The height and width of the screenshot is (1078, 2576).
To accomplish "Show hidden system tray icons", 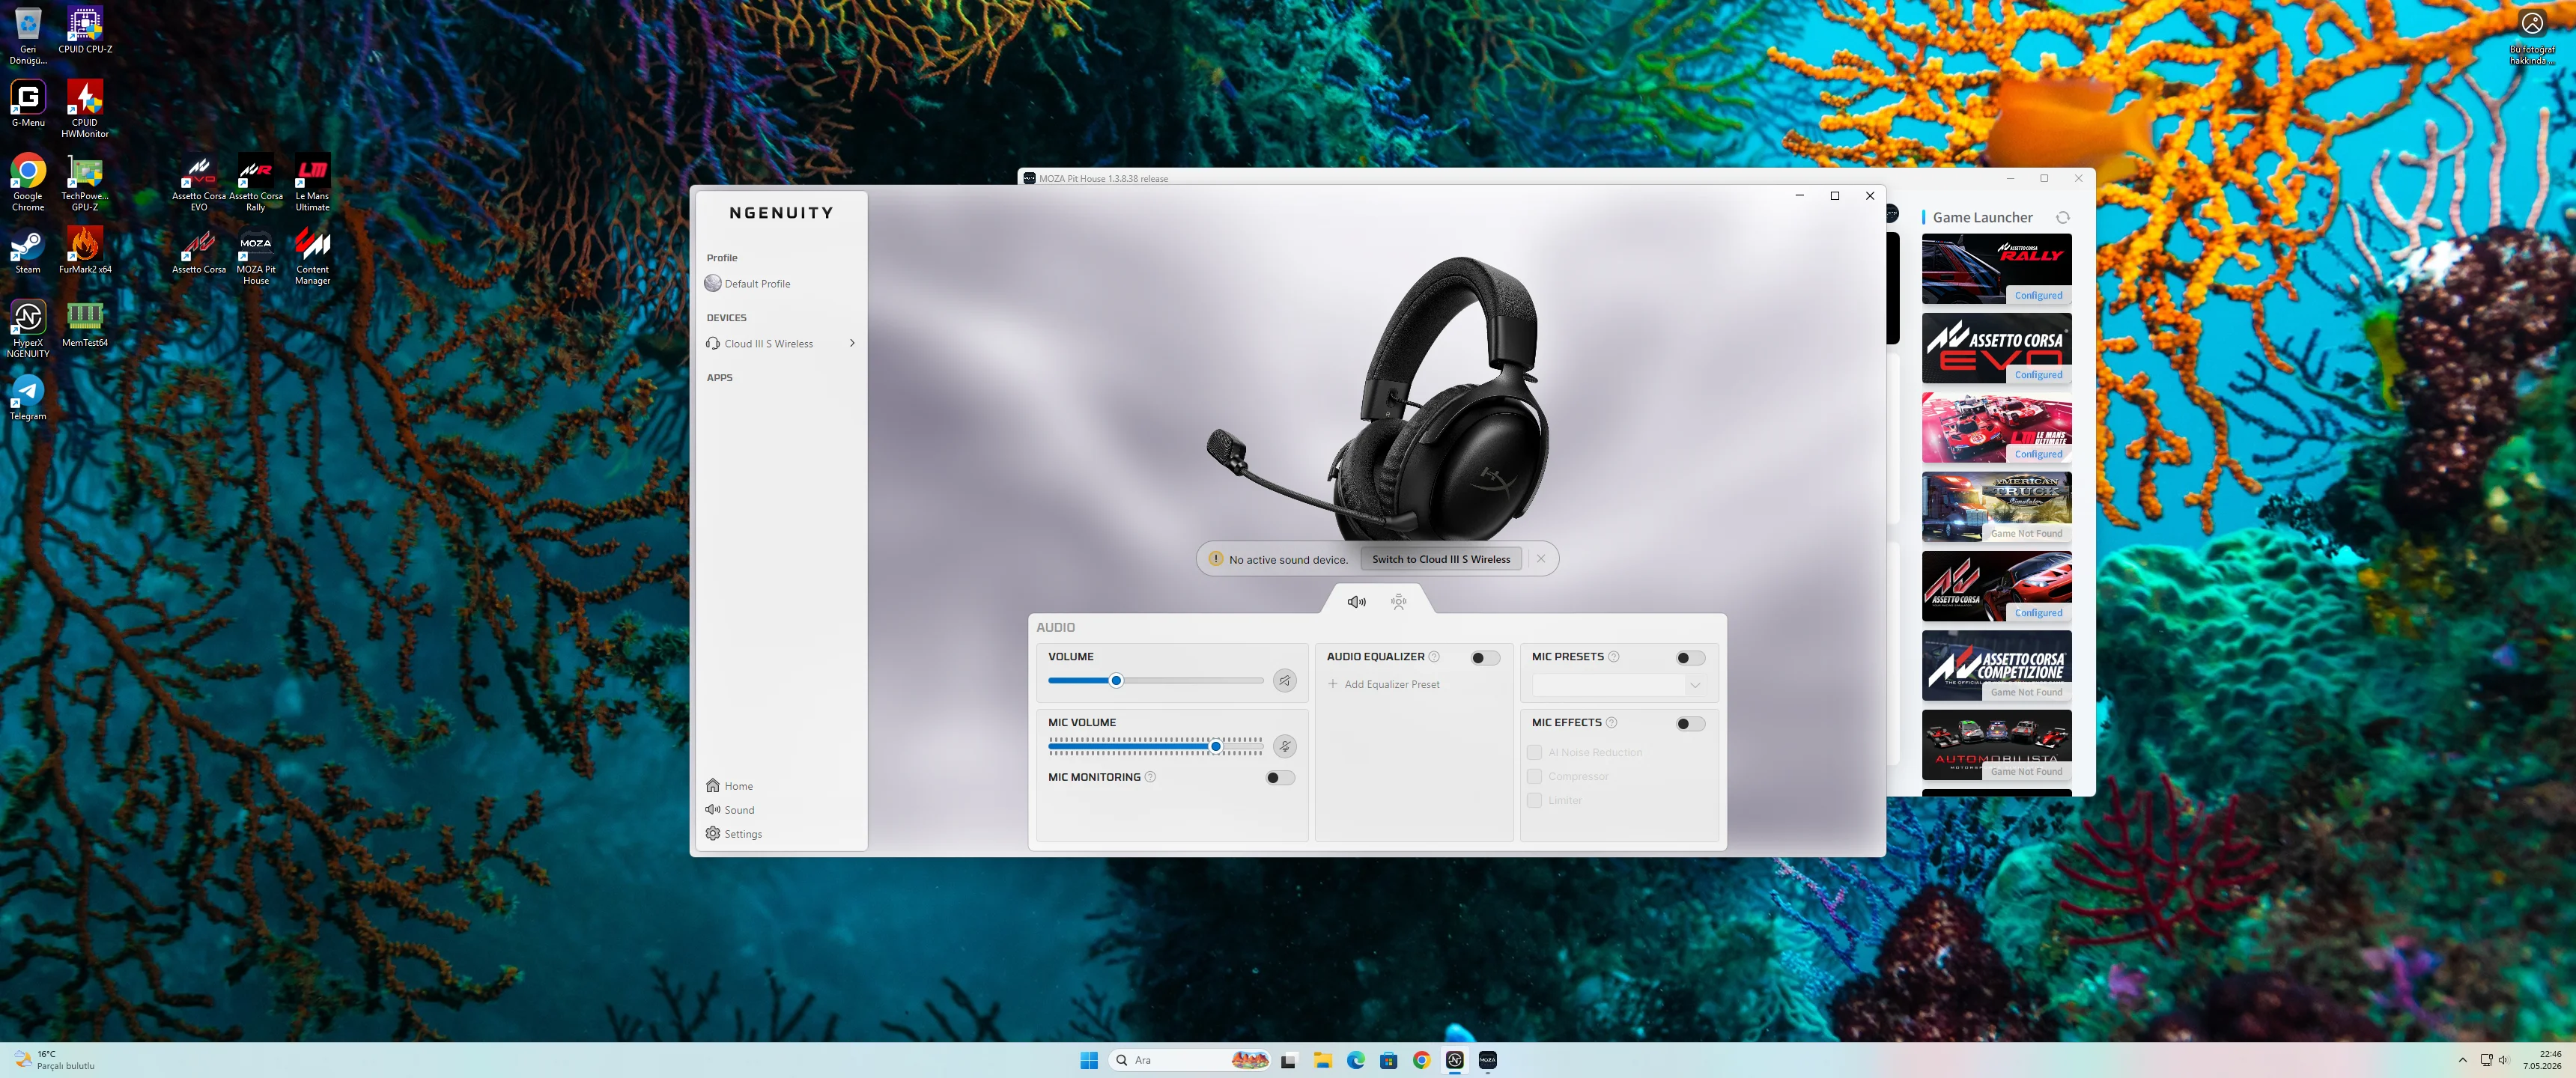I will 2462,1060.
